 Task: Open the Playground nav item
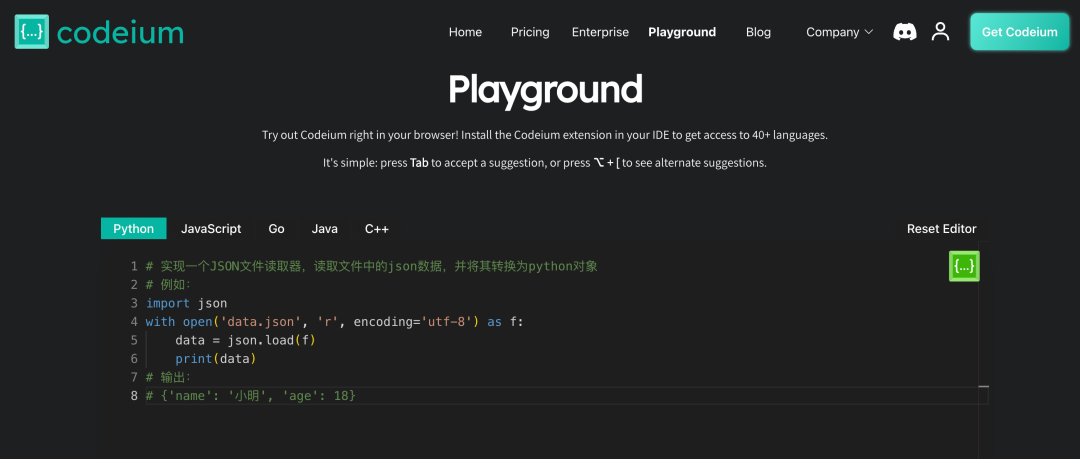tap(682, 32)
